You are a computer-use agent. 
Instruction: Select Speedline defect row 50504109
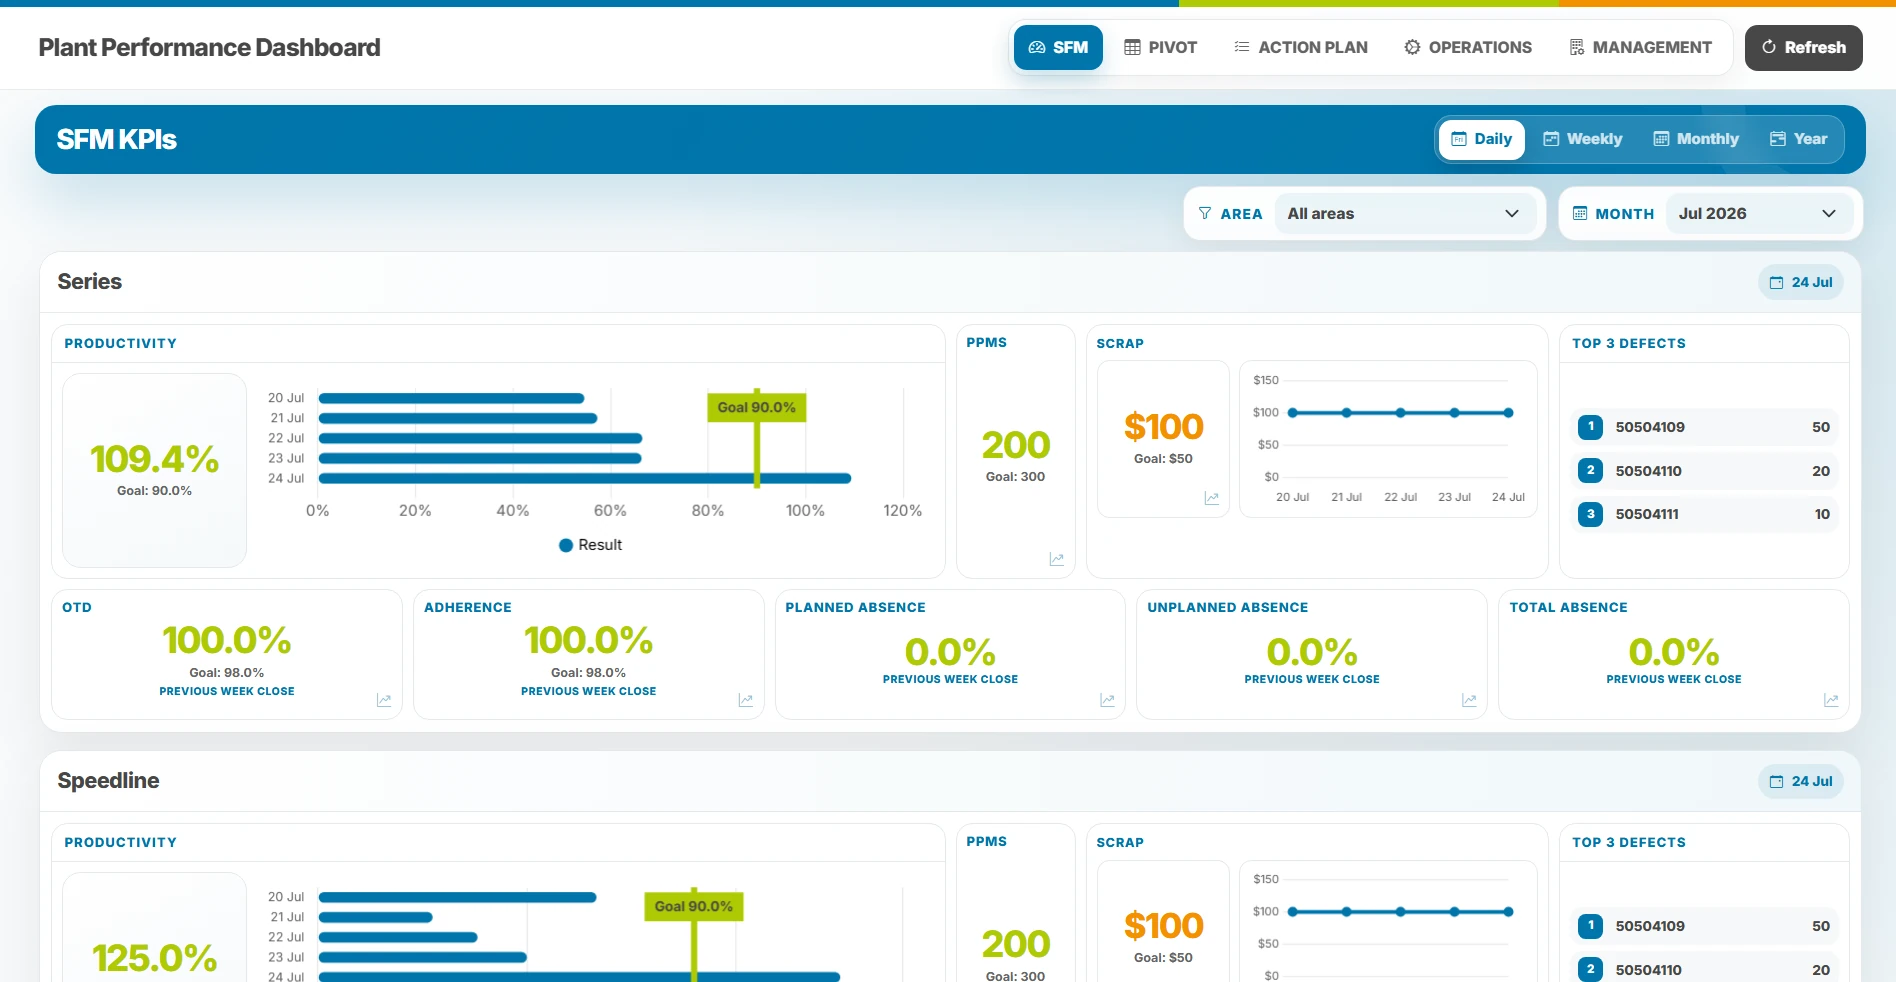point(1704,926)
